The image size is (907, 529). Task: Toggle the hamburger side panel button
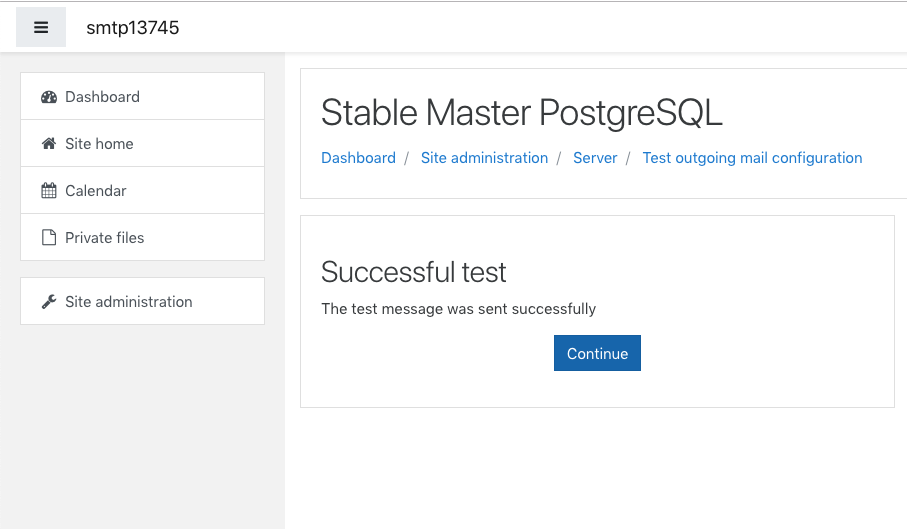pyautogui.click(x=40, y=27)
